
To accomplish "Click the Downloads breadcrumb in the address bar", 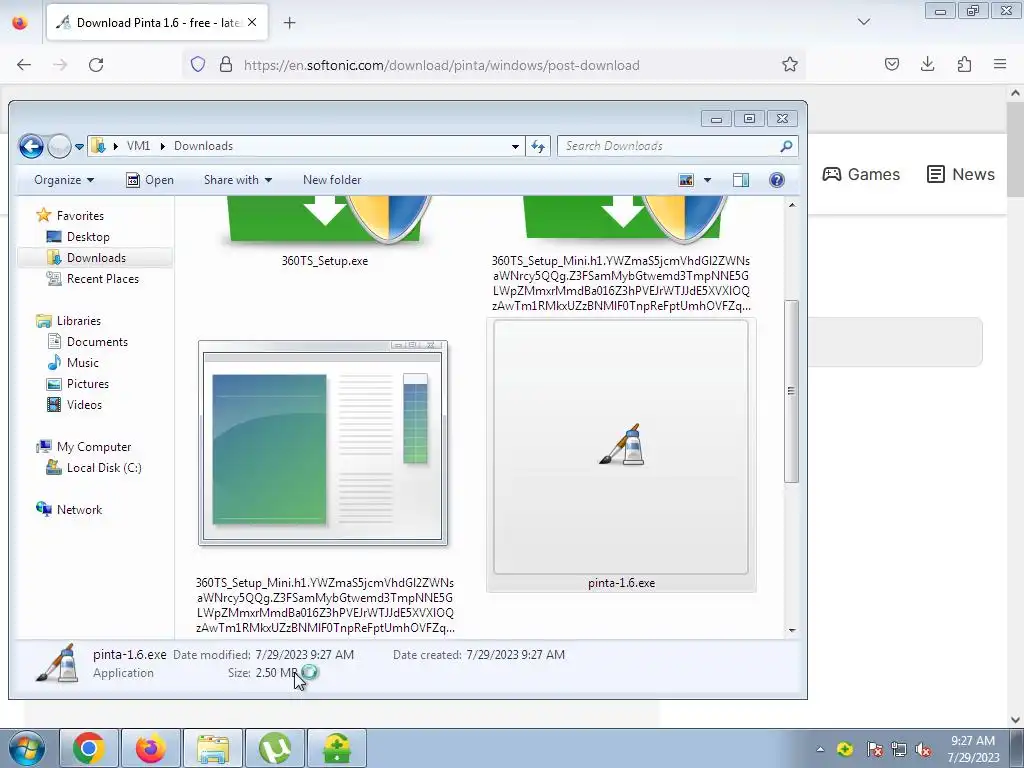I will (x=203, y=146).
